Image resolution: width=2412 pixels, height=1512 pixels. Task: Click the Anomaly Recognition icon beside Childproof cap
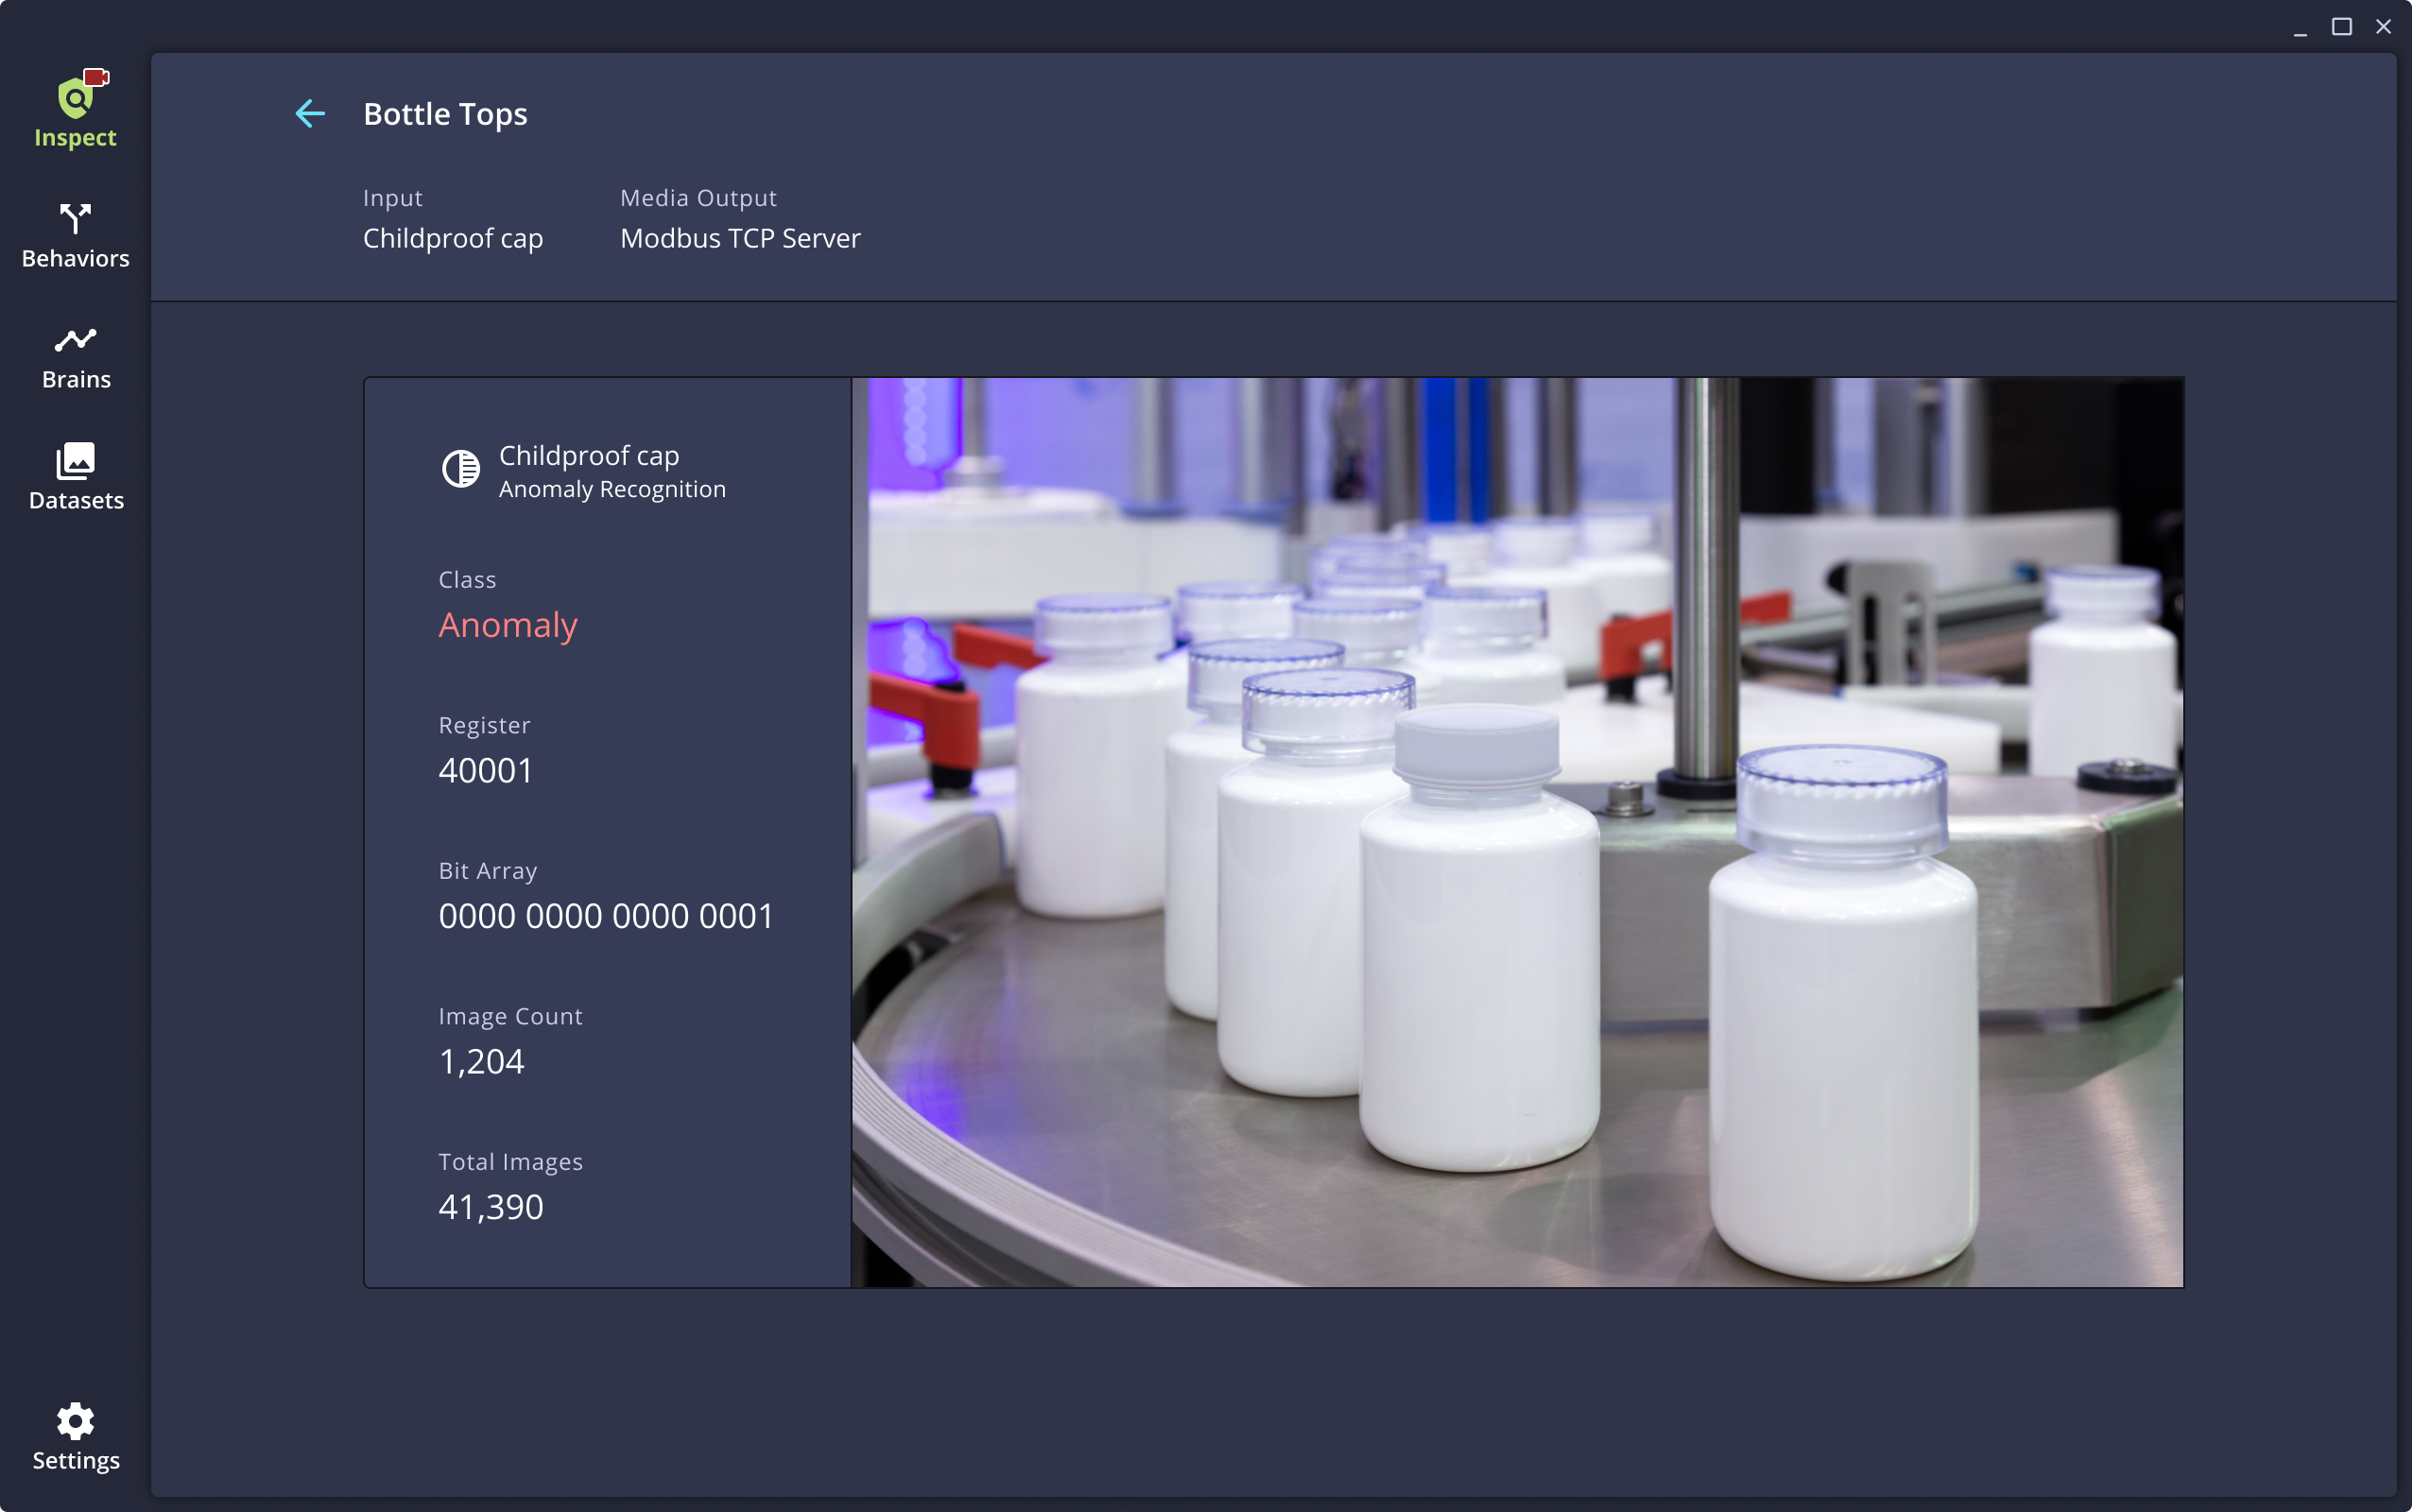tap(459, 469)
